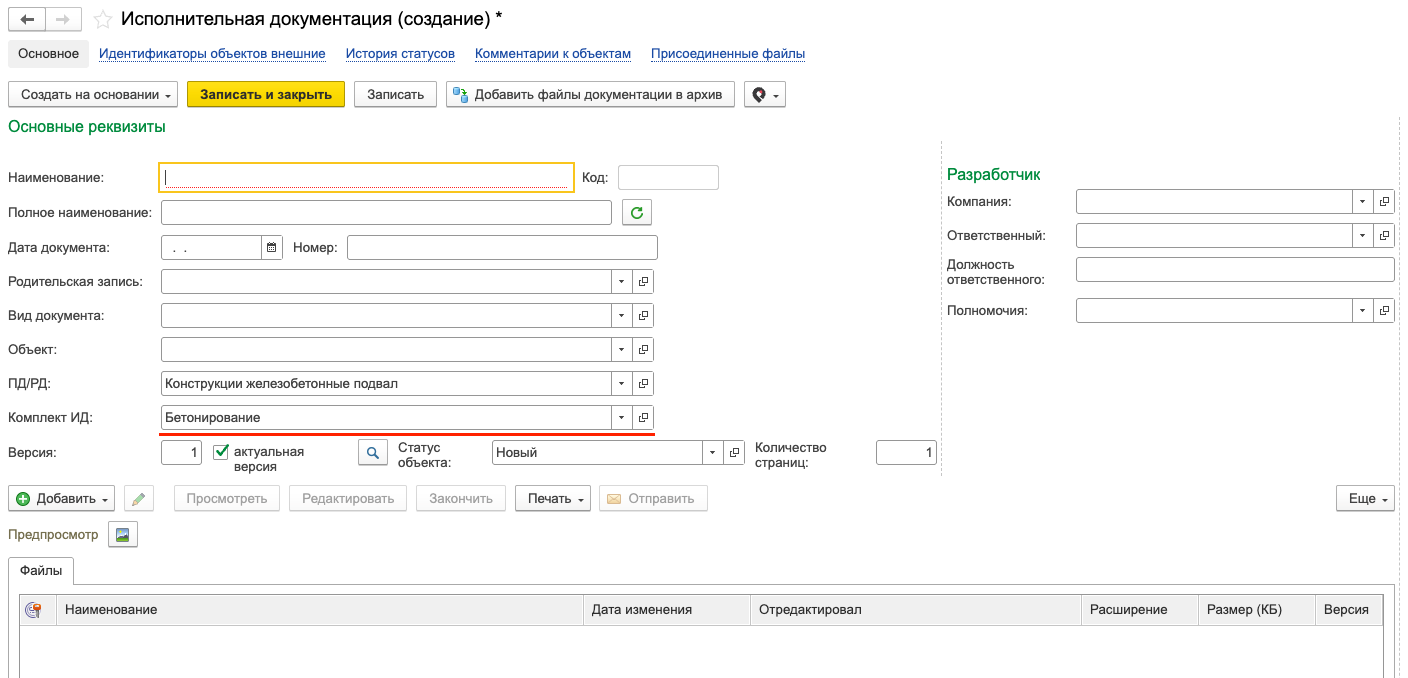Click Записать и закрыть button
1408x678 pixels.
266,94
